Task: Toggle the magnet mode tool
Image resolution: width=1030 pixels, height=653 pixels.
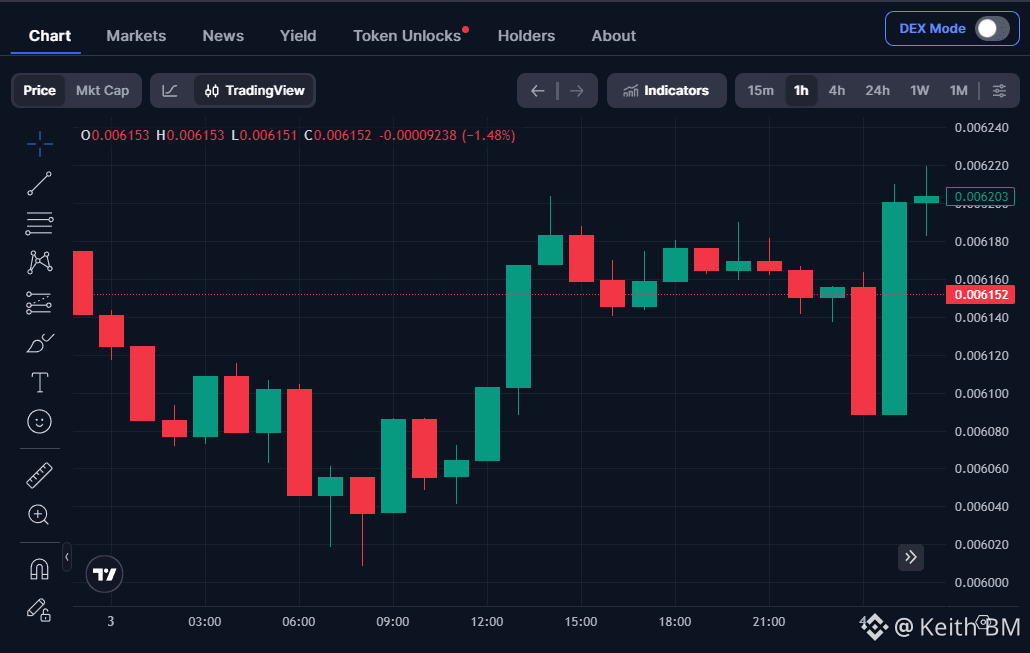Action: 39,569
